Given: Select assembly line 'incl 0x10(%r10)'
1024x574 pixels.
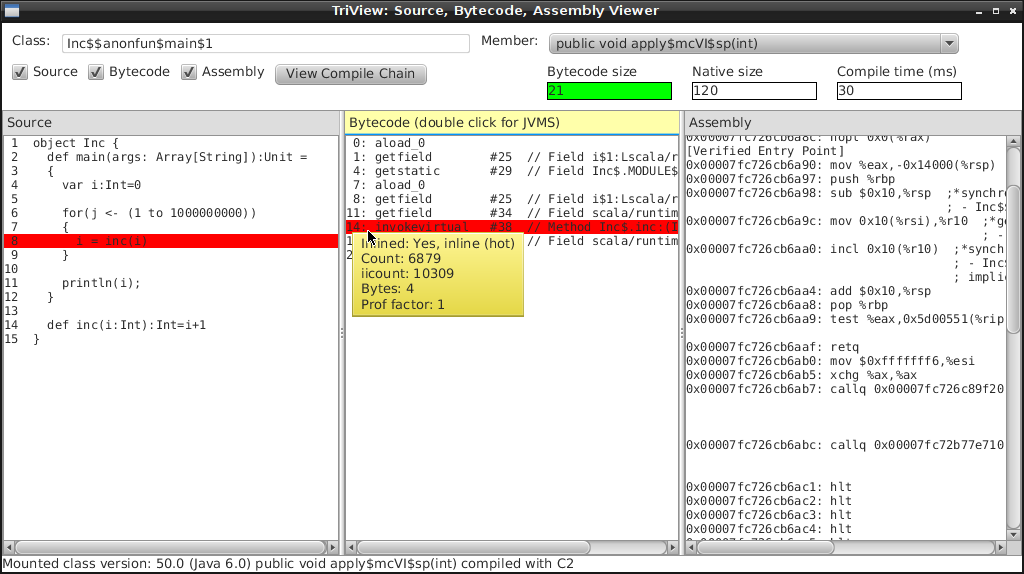Looking at the screenshot, I should [x=845, y=249].
